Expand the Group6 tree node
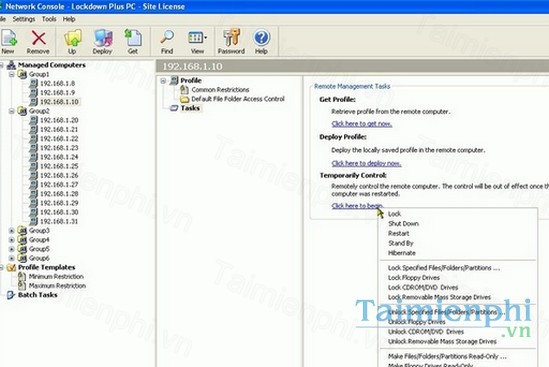The height and width of the screenshot is (367, 549). 12,258
